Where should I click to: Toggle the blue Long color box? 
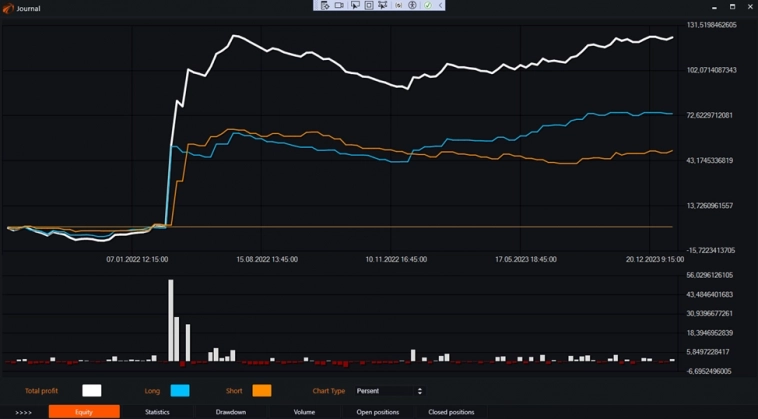[x=180, y=391]
